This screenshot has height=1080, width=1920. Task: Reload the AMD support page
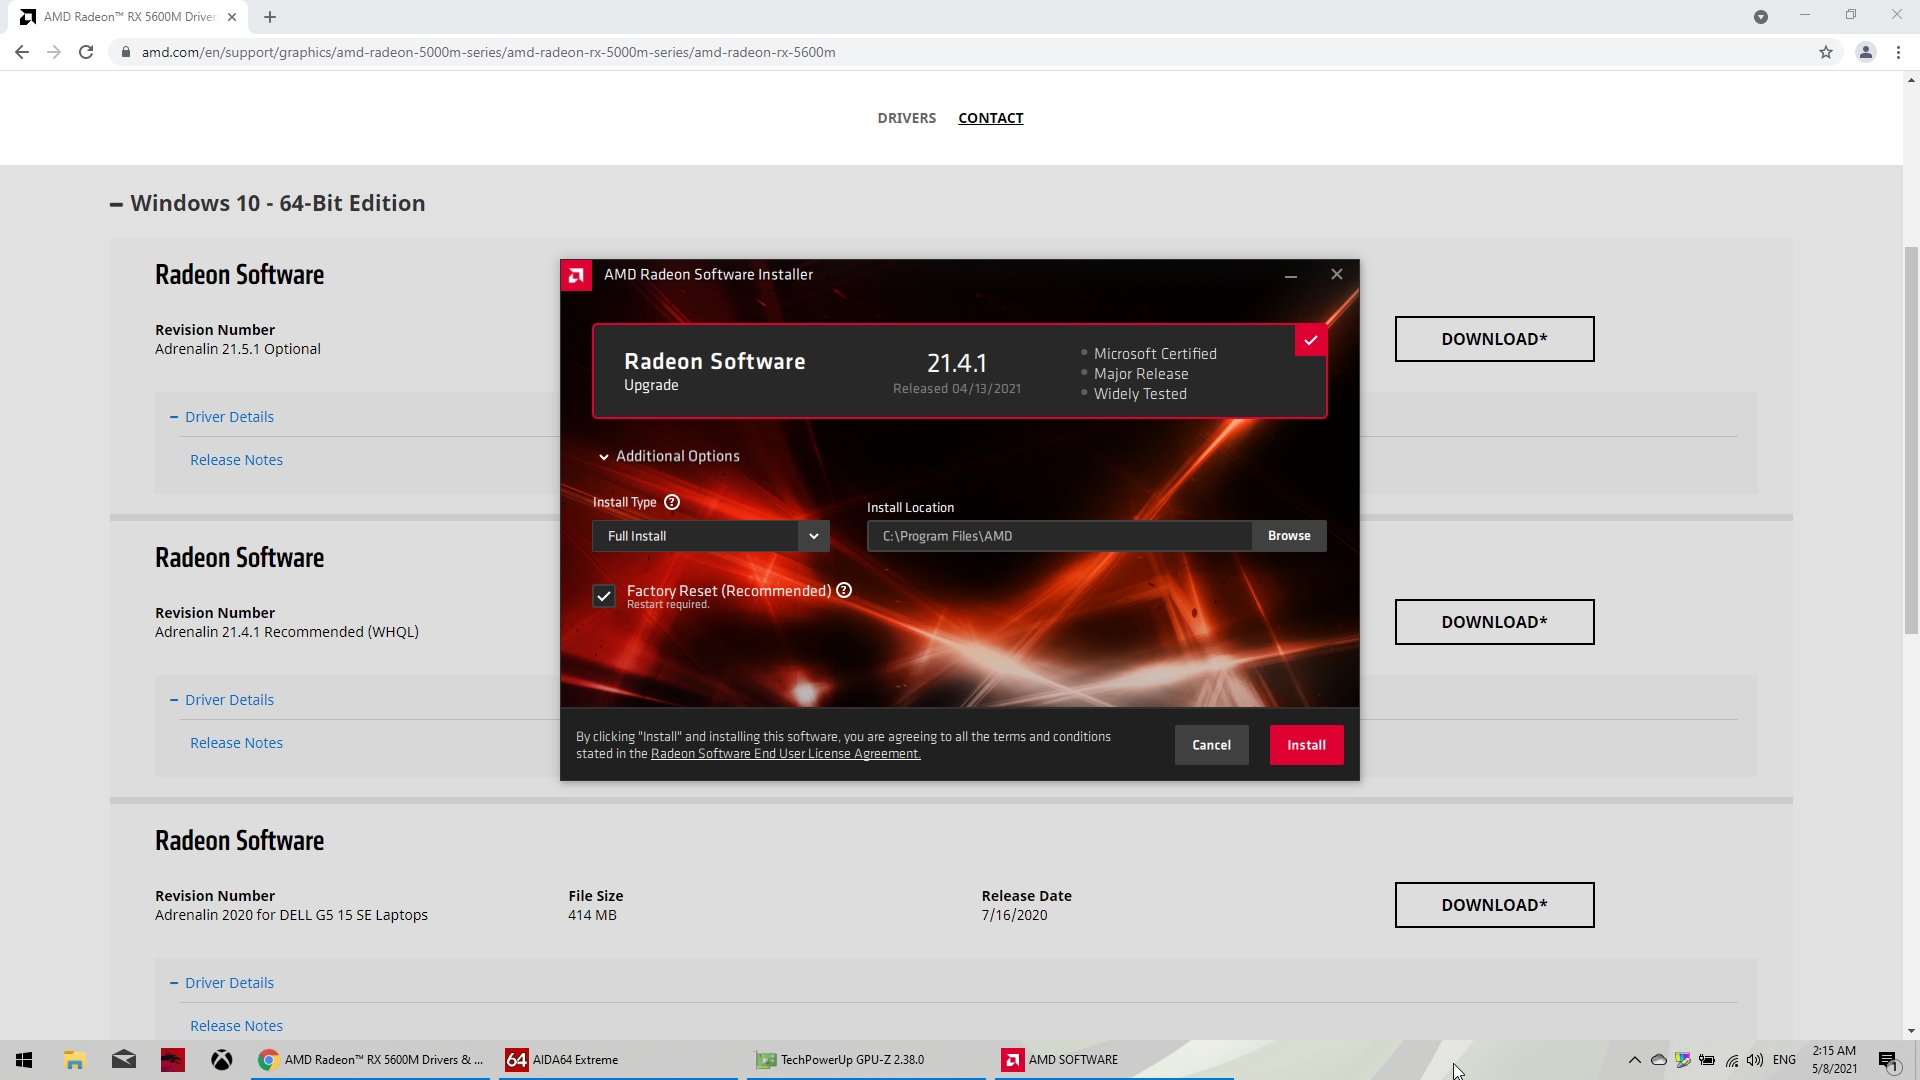(x=86, y=52)
